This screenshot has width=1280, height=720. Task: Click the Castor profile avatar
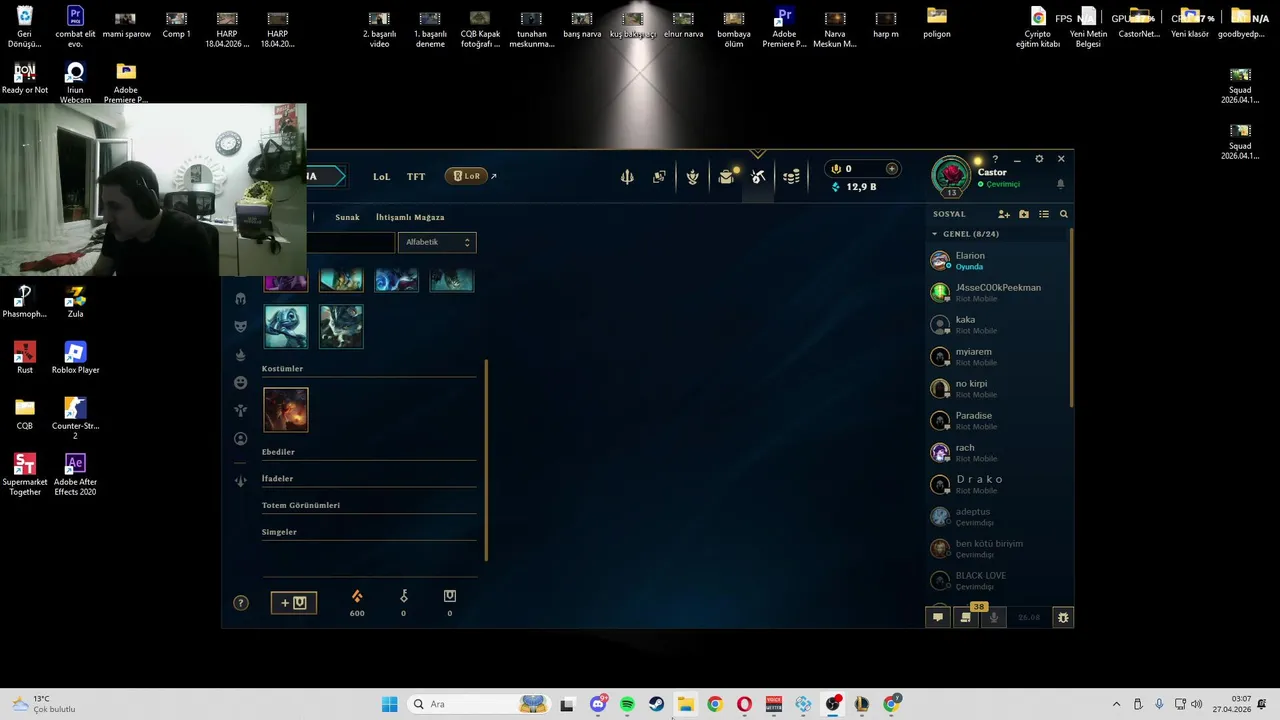pos(951,174)
